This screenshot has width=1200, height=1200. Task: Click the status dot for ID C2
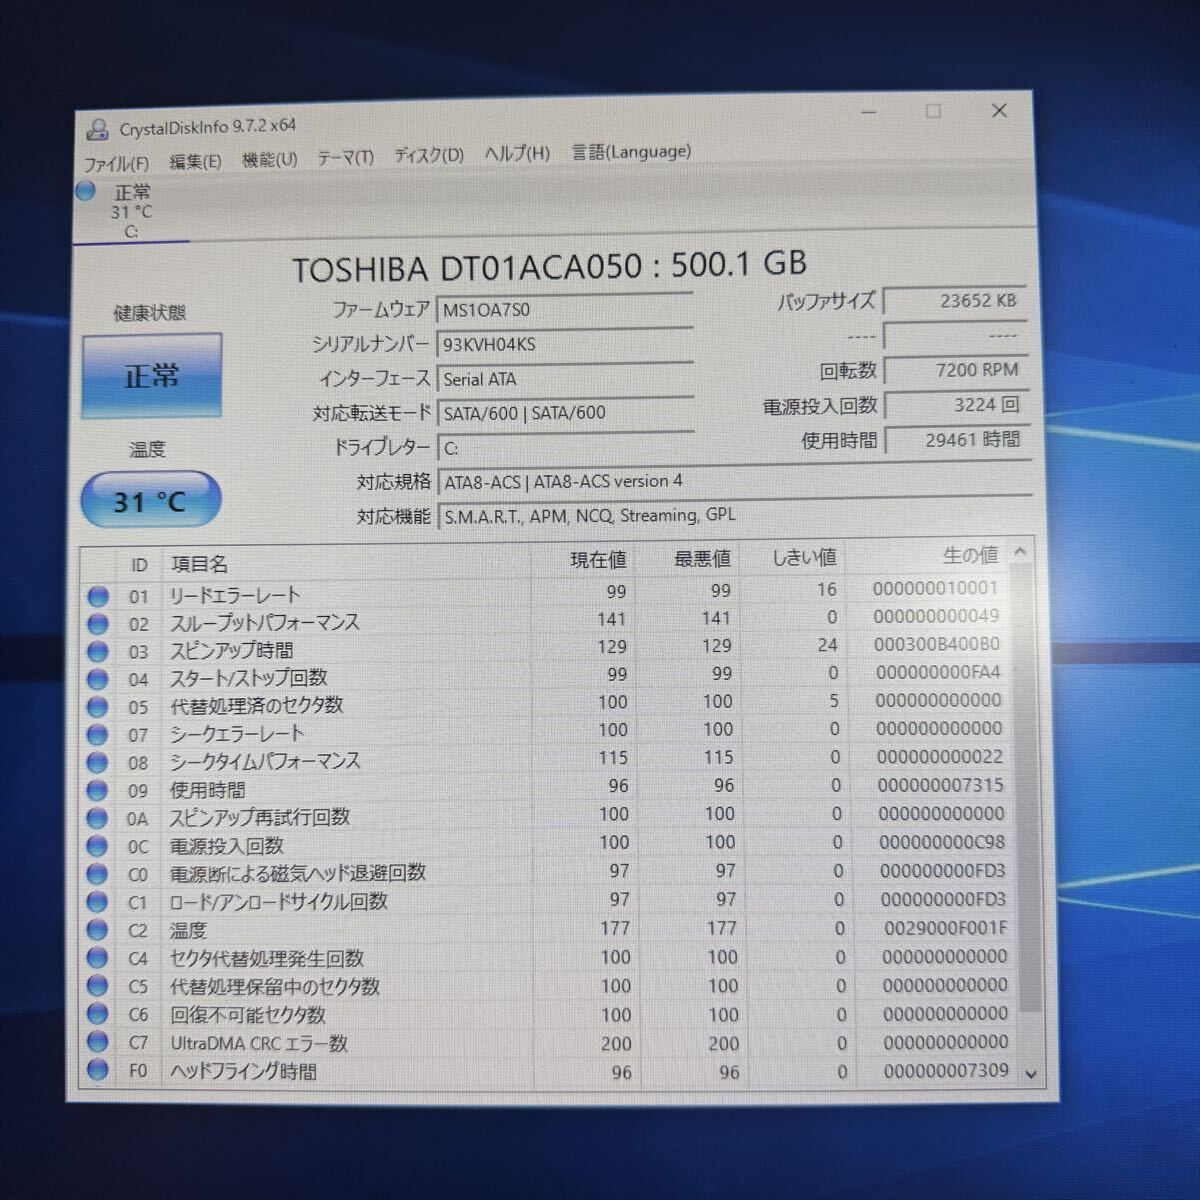tap(97, 930)
